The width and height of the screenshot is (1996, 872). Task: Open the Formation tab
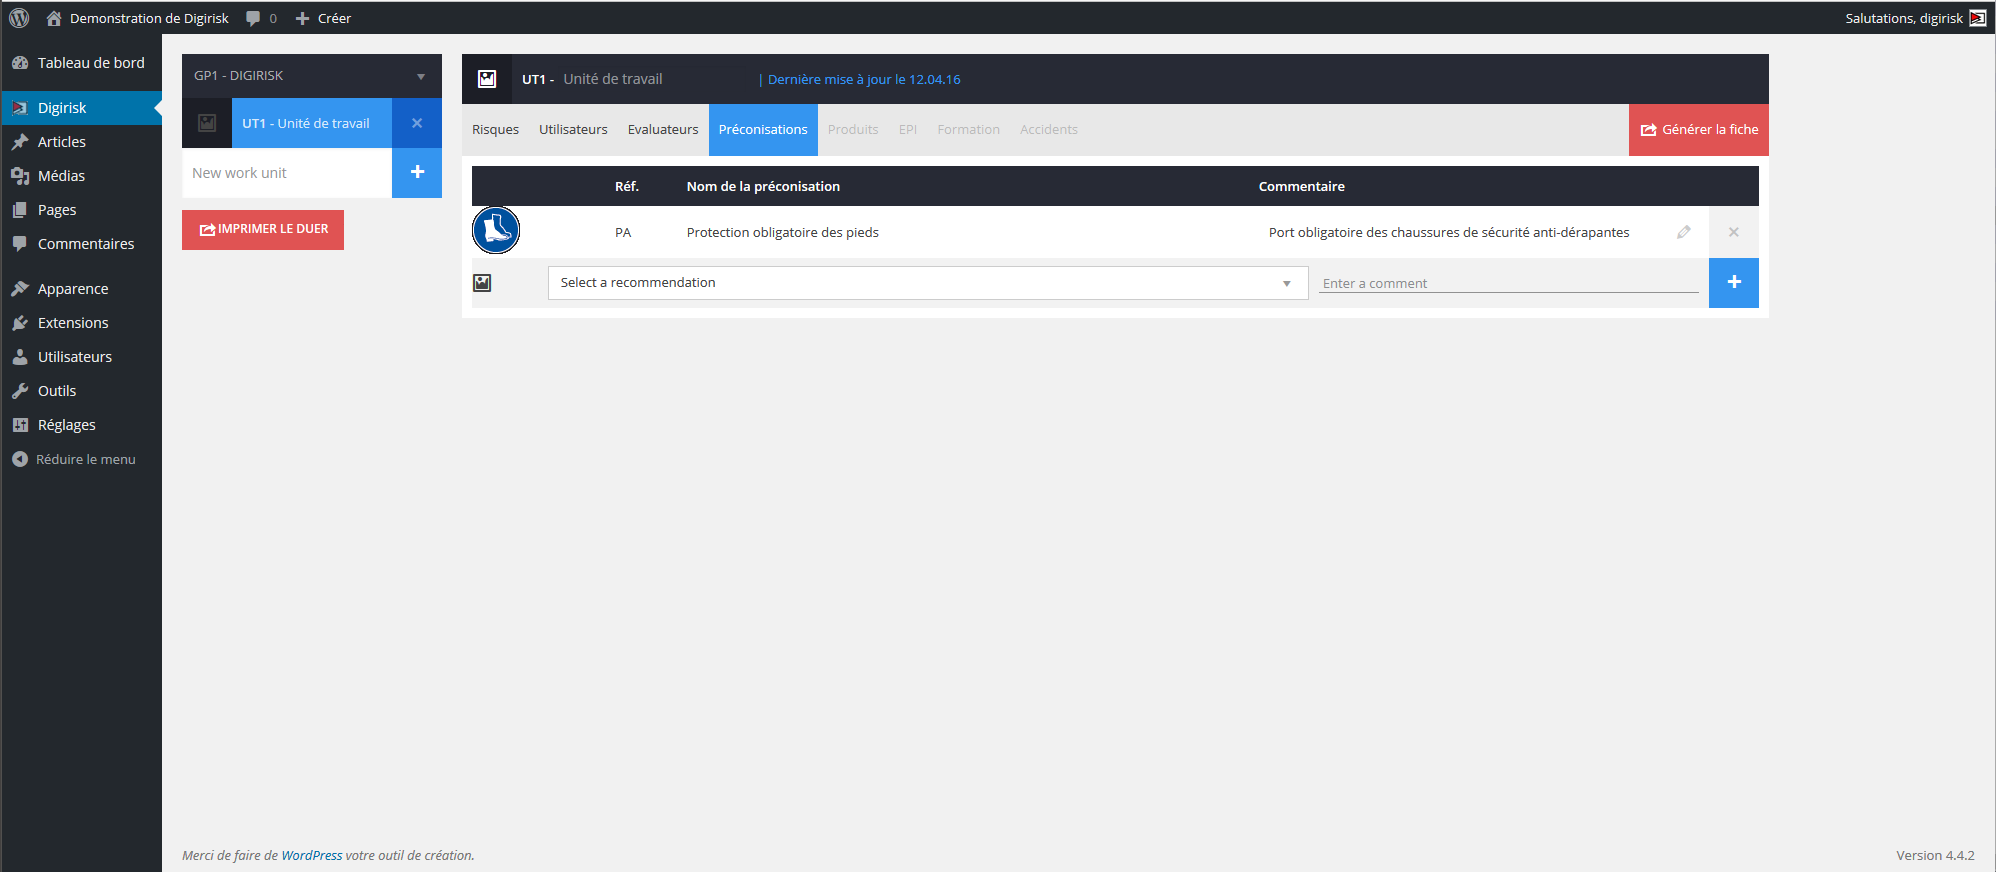coord(968,130)
